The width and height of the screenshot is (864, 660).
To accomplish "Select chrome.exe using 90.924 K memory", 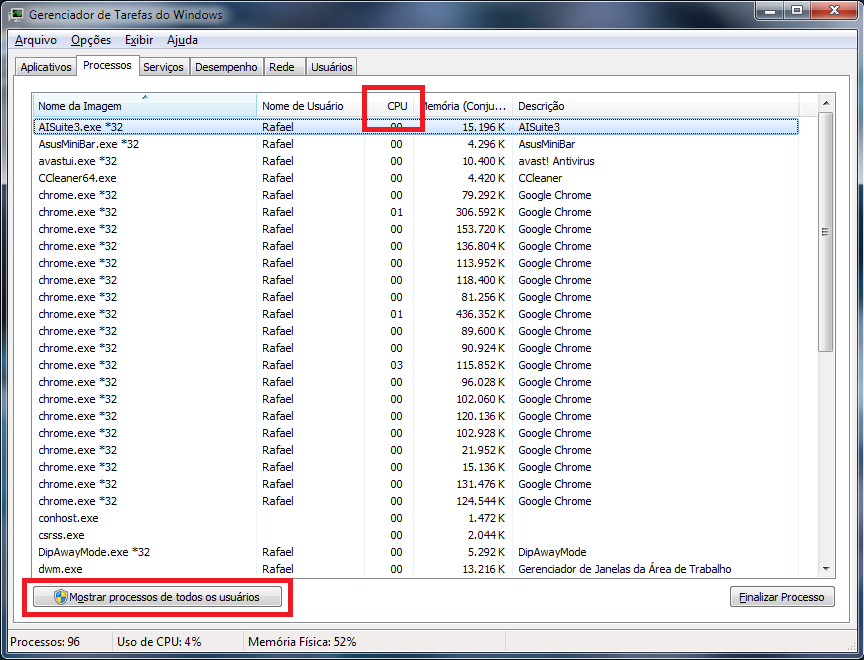I will [416, 348].
